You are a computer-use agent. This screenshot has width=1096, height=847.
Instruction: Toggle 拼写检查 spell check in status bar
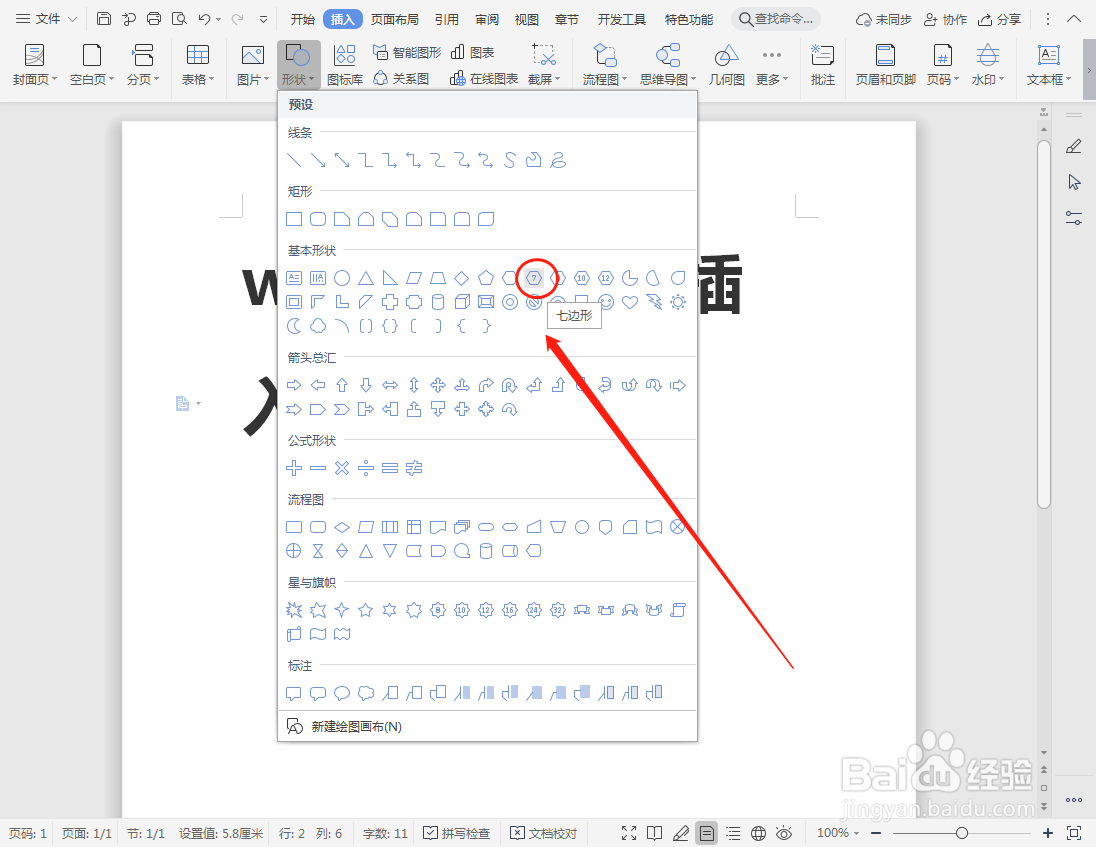tap(456, 832)
